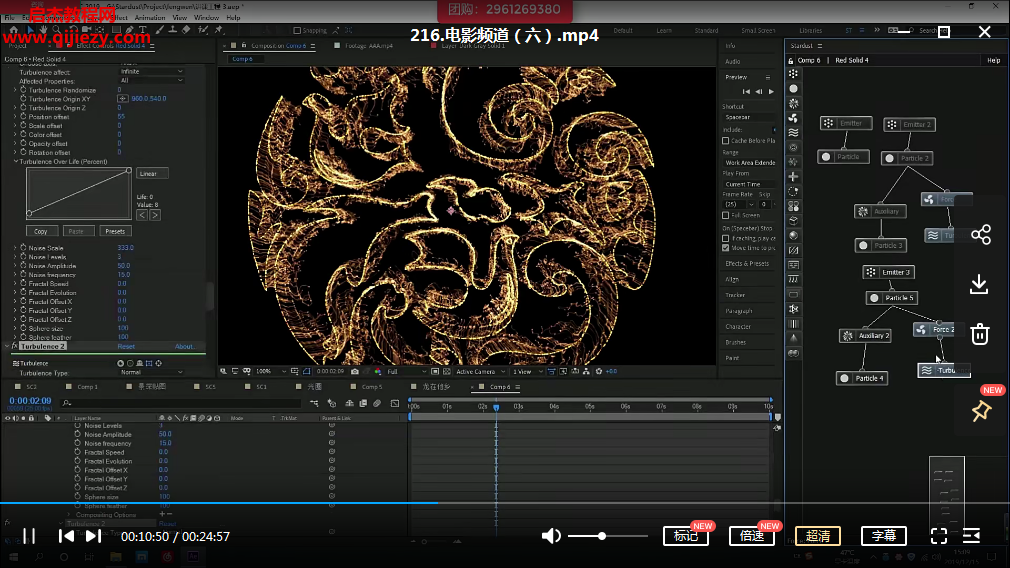Open the Effects & Presets panel tab
1010x568 pixels.
point(747,263)
